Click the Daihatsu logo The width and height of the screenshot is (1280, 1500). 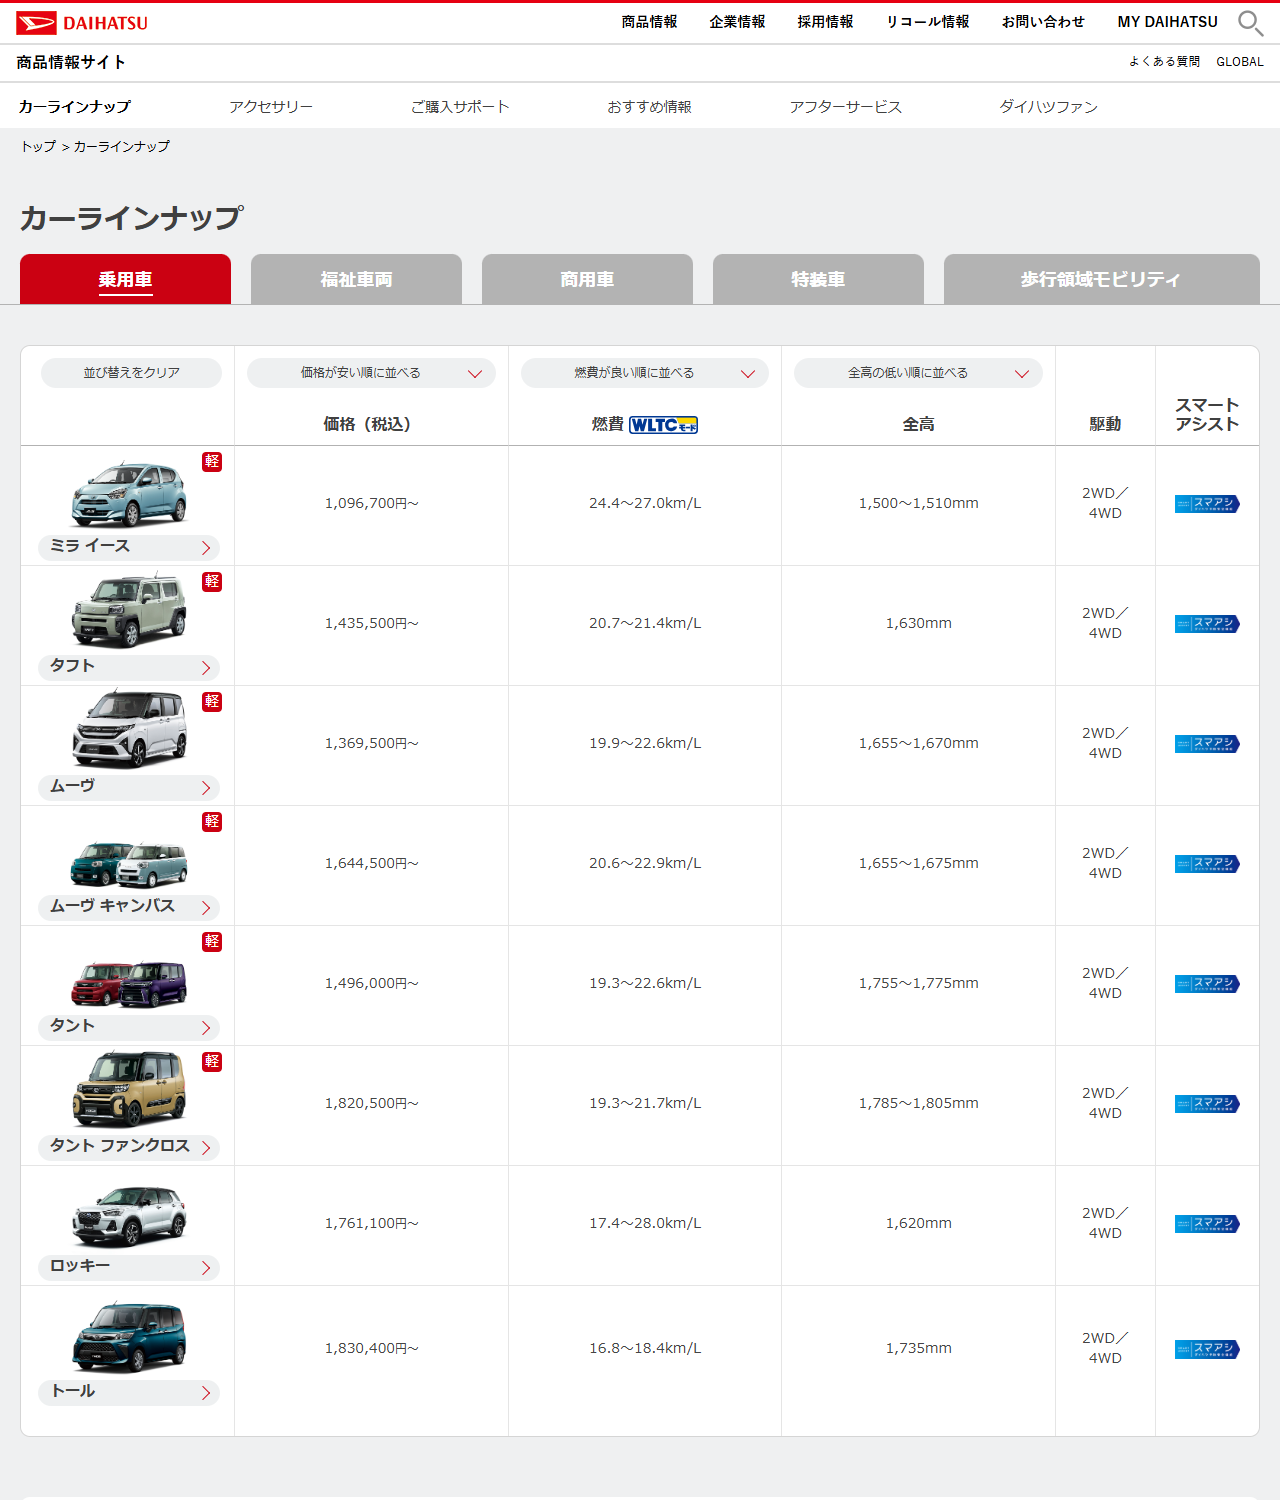click(82, 23)
